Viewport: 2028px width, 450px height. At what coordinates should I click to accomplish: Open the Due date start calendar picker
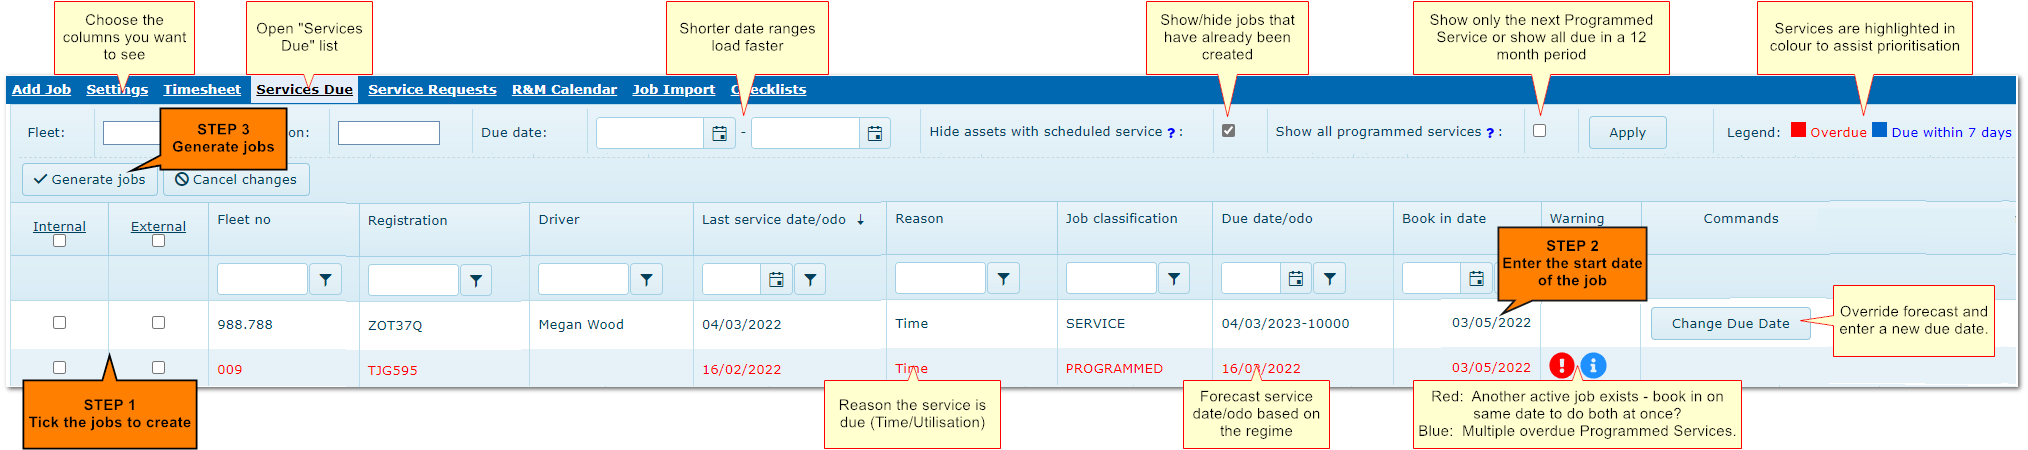[x=719, y=133]
